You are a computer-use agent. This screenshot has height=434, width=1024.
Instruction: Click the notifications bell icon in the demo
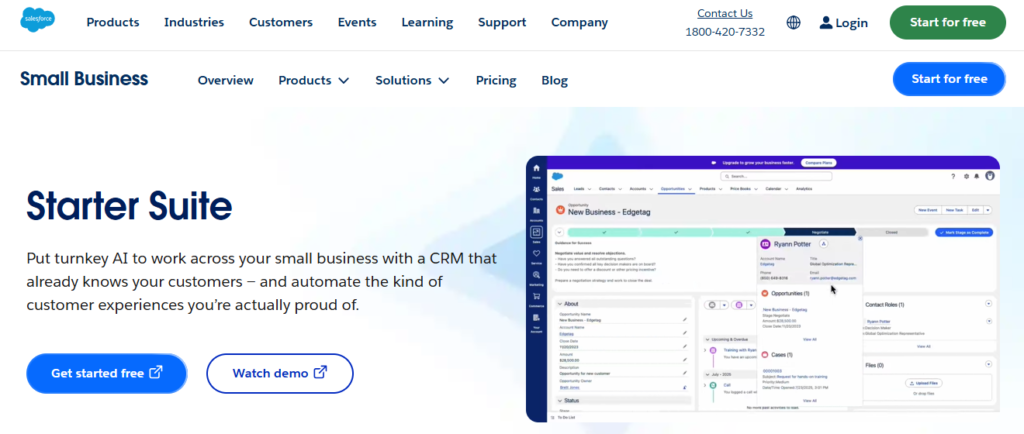click(976, 176)
